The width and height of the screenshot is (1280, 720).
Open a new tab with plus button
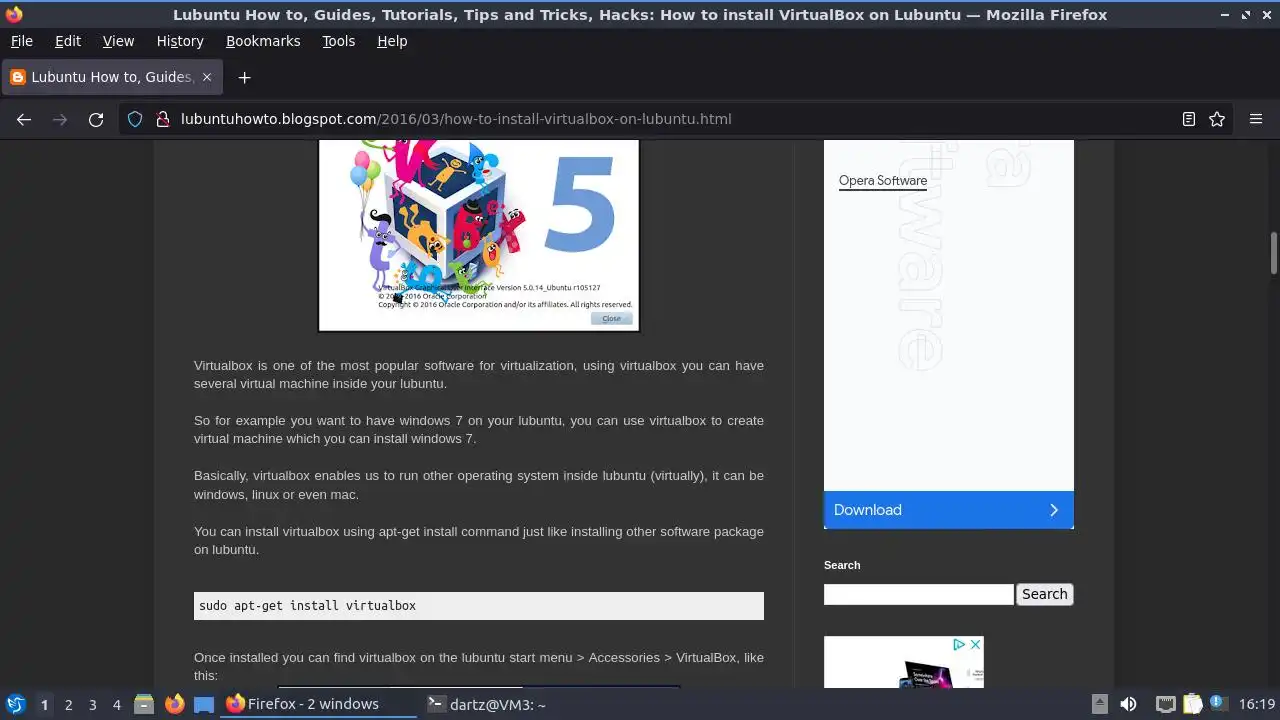(x=244, y=77)
